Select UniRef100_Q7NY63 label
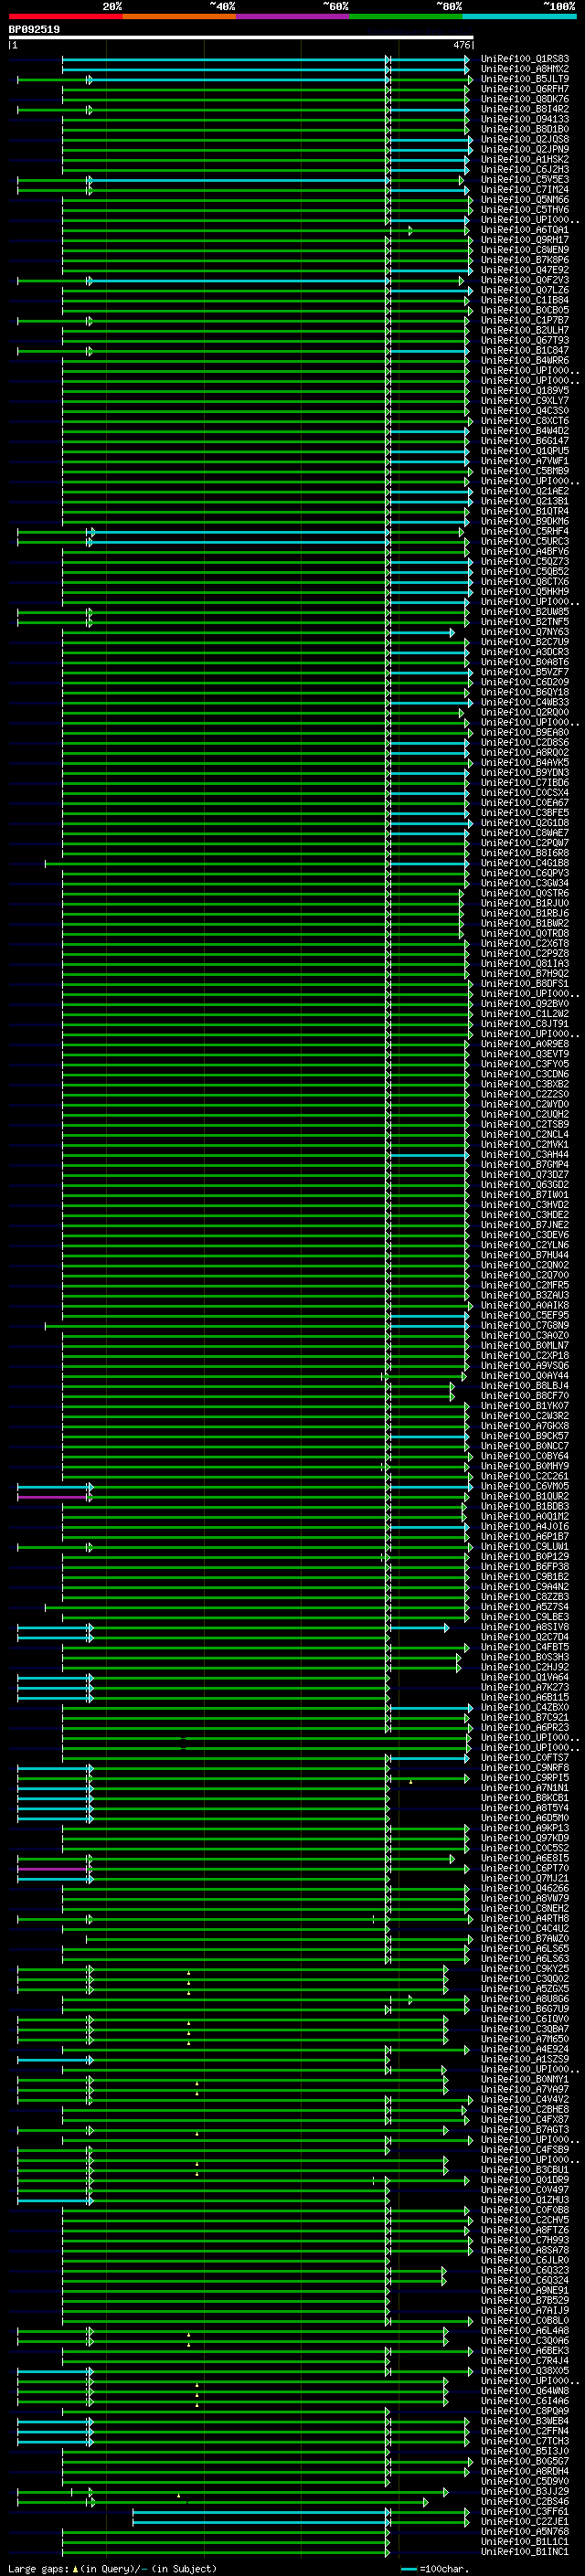This screenshot has width=585, height=2576. 525,632
